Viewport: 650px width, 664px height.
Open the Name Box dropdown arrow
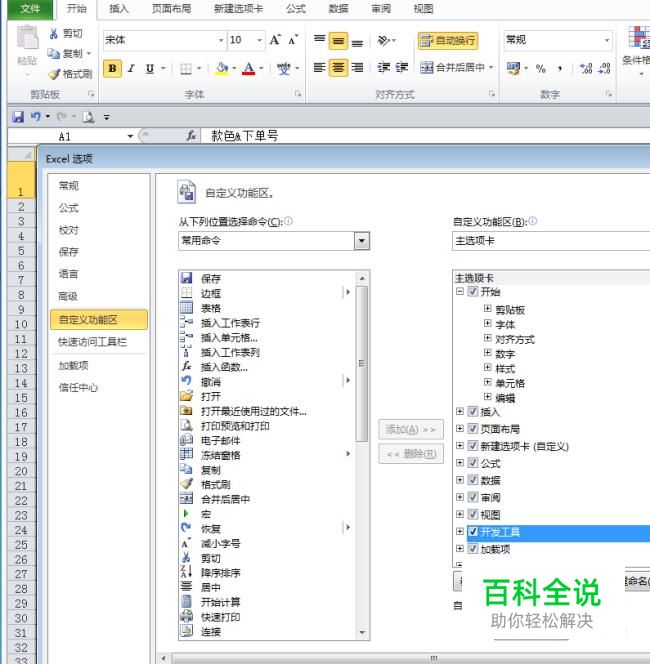pos(130,136)
